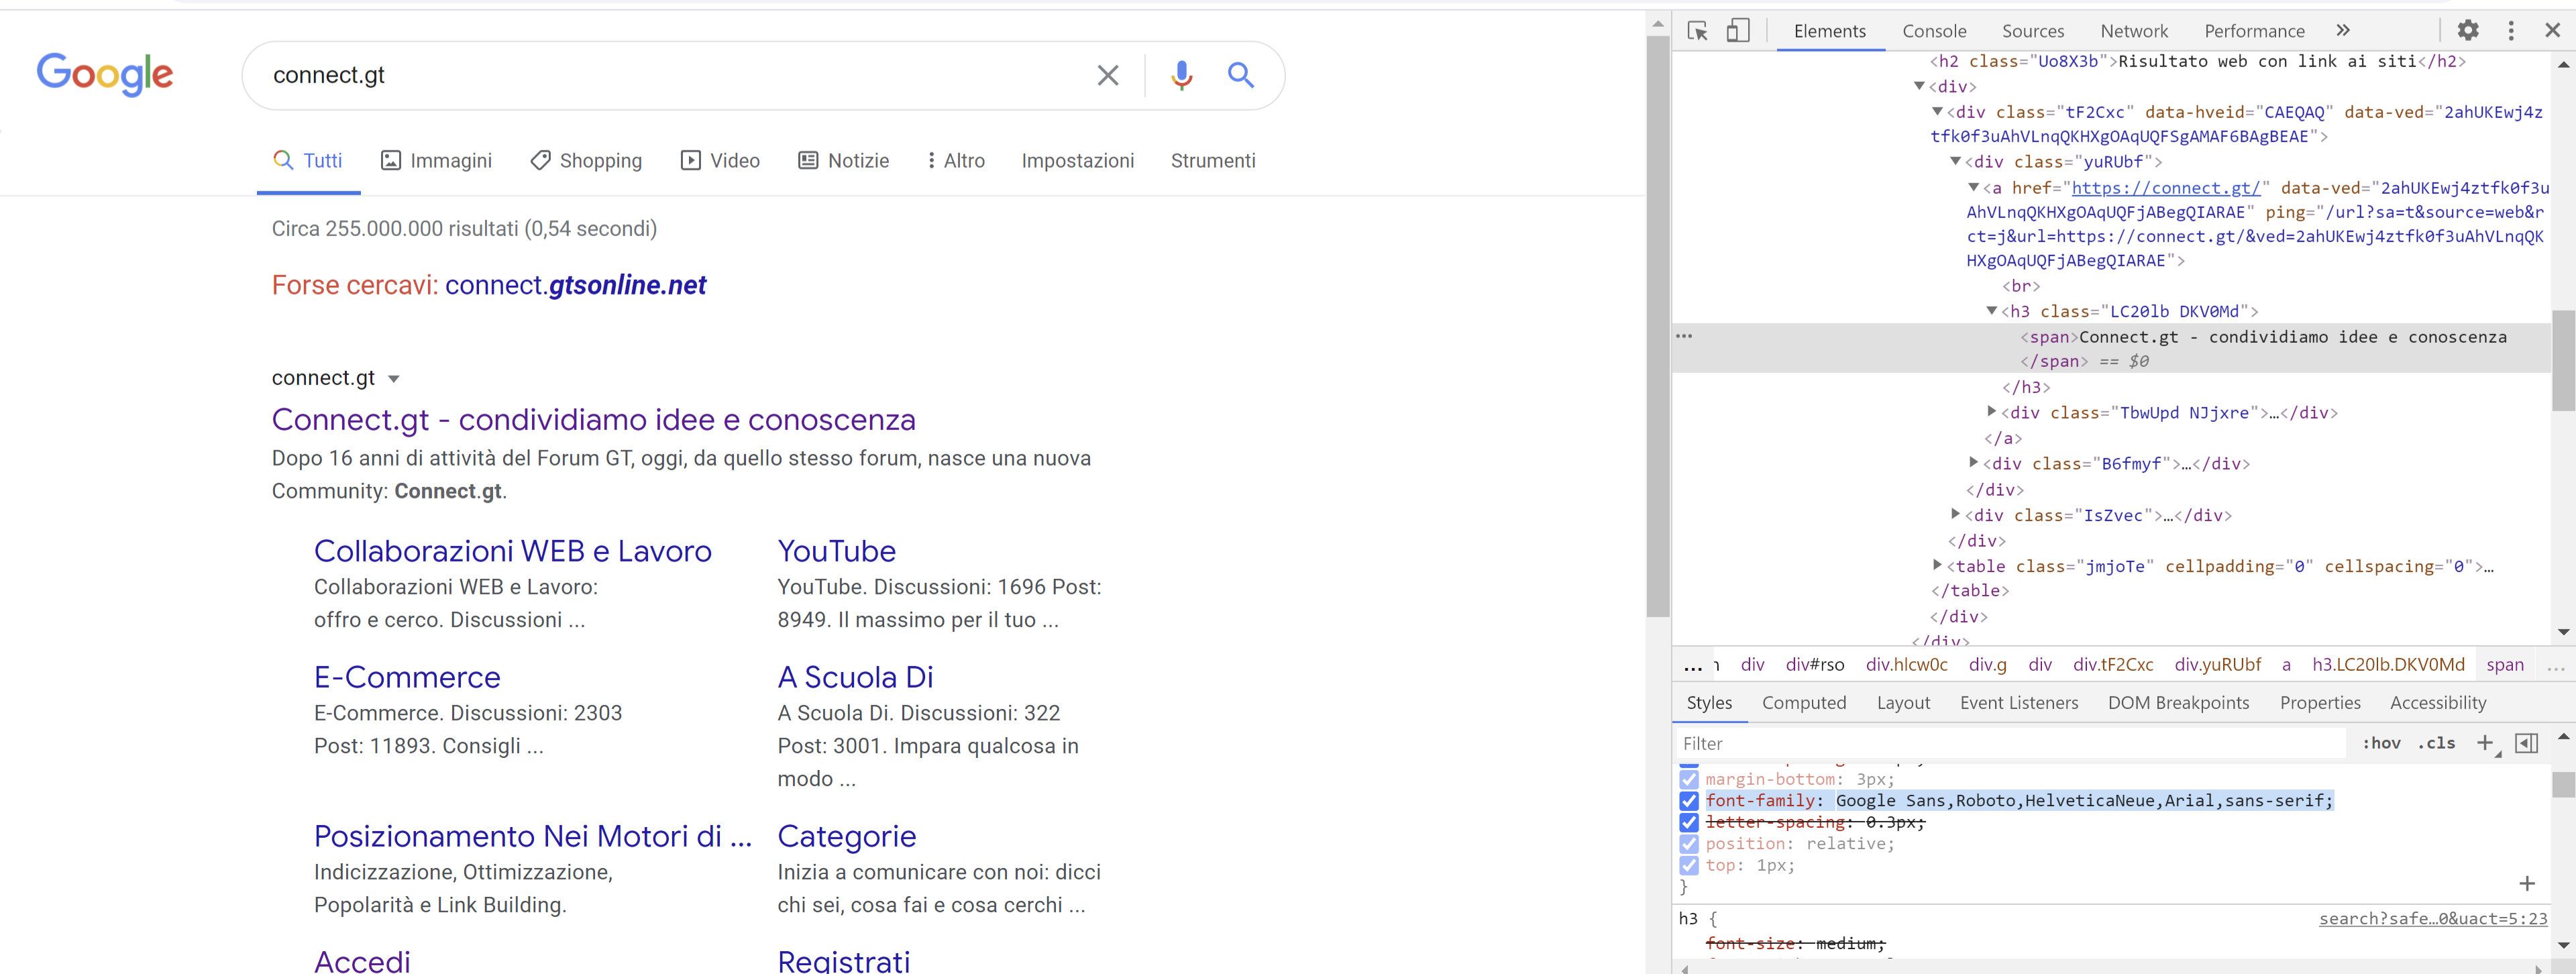Expand the div IsZvec node
2576x974 pixels.
point(1955,515)
